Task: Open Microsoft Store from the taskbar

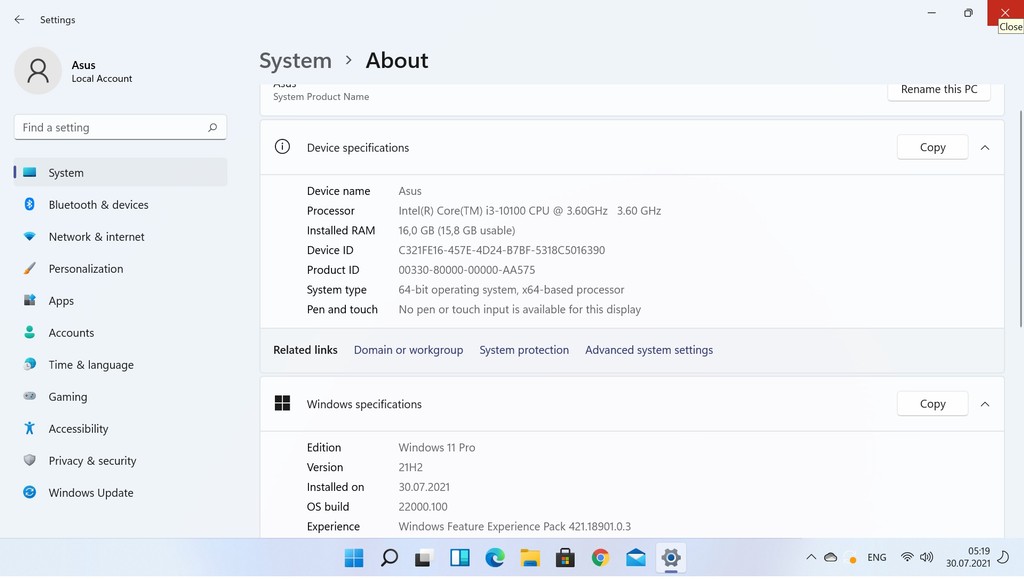Action: tap(566, 558)
